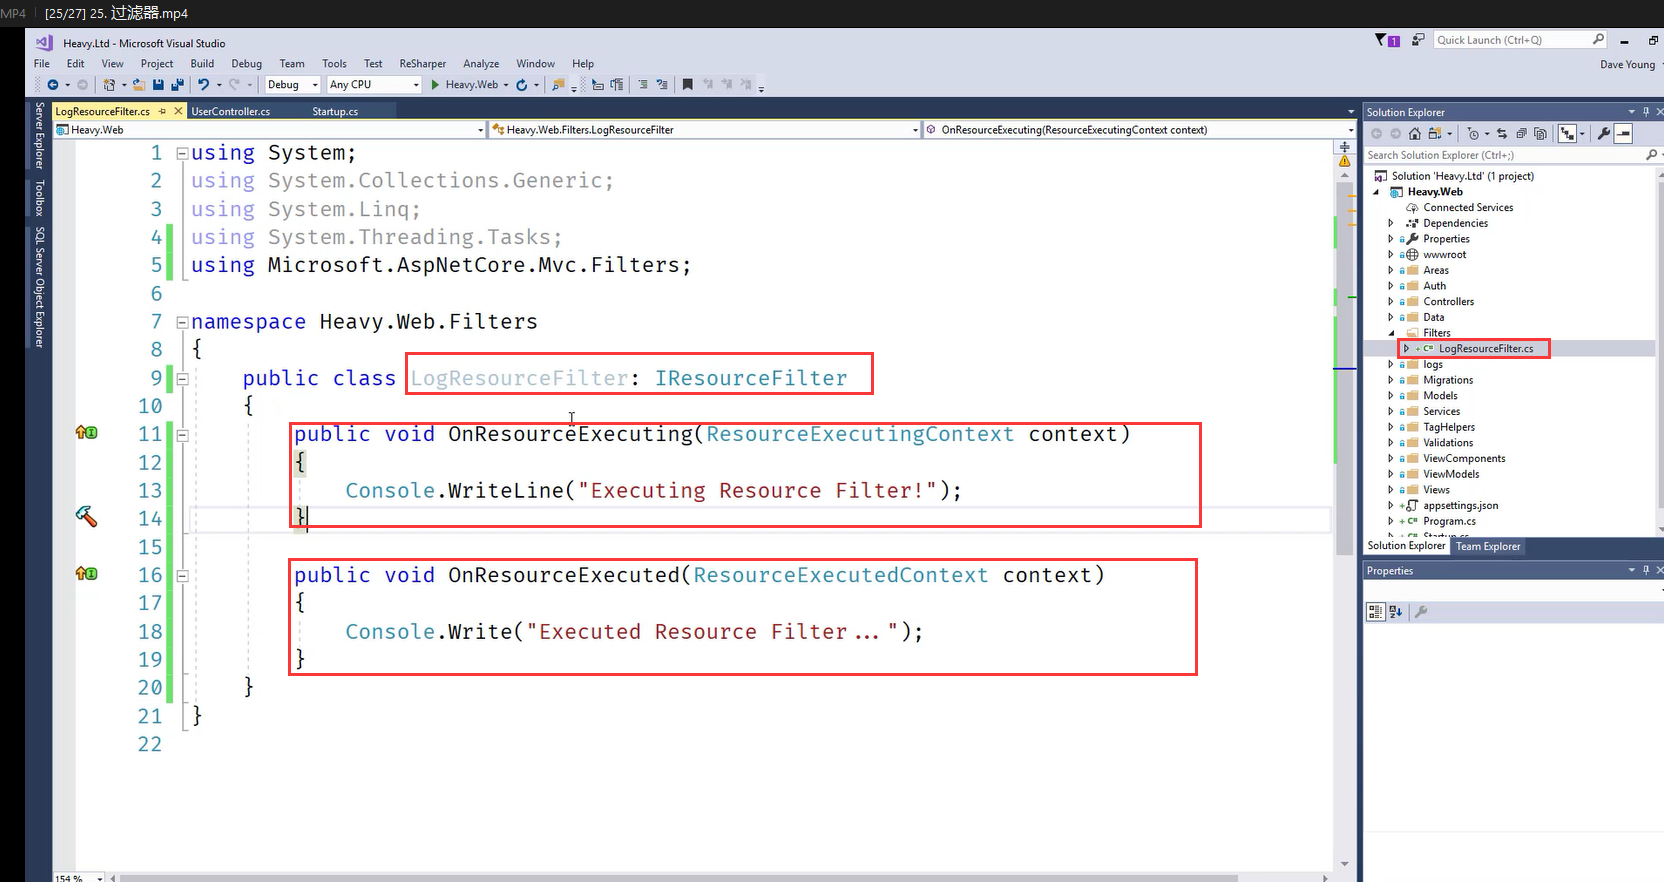This screenshot has width=1664, height=882.
Task: Toggle Show All Files in Solution Explorer
Action: pyautogui.click(x=1540, y=134)
